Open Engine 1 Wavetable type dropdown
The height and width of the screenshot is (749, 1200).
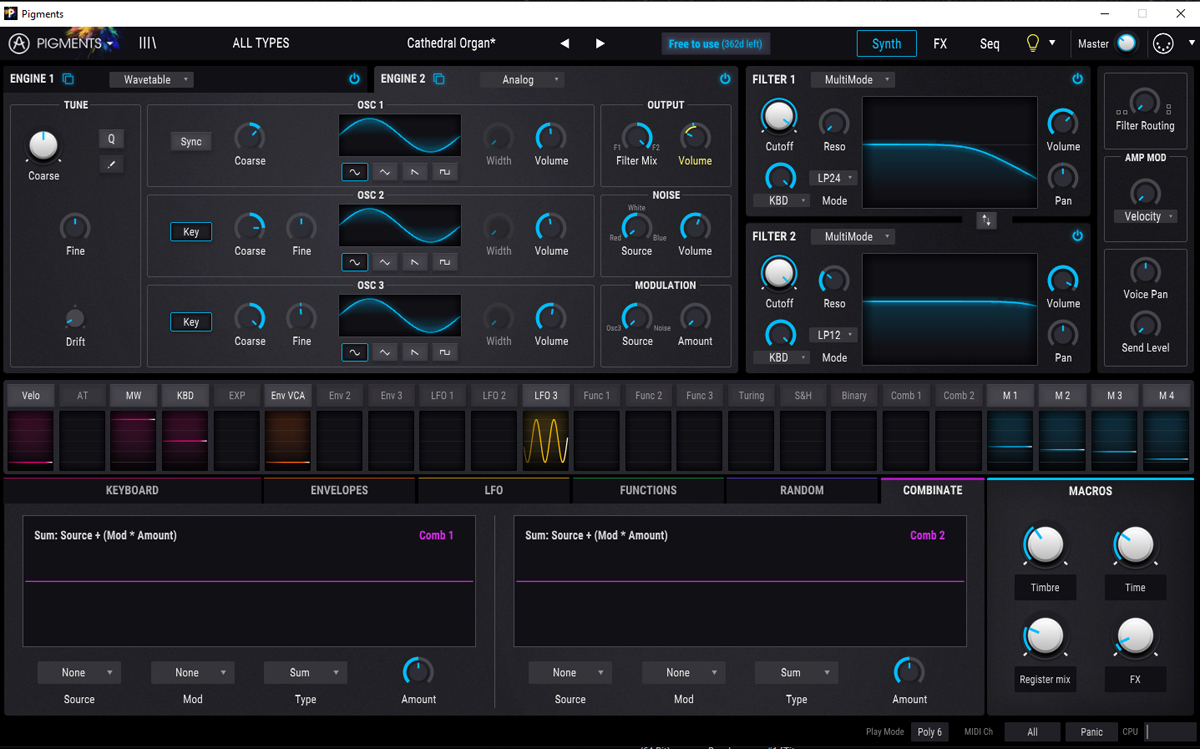(152, 80)
